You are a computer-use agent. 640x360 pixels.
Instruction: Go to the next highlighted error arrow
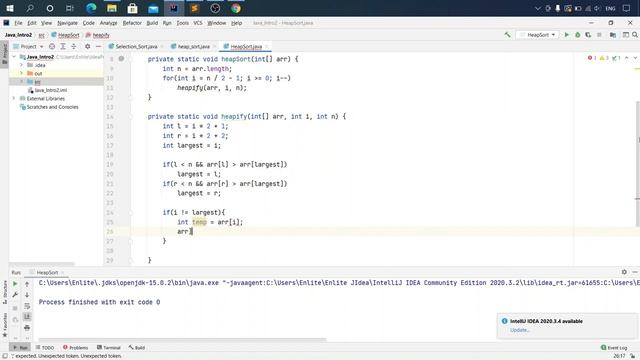click(x=635, y=58)
